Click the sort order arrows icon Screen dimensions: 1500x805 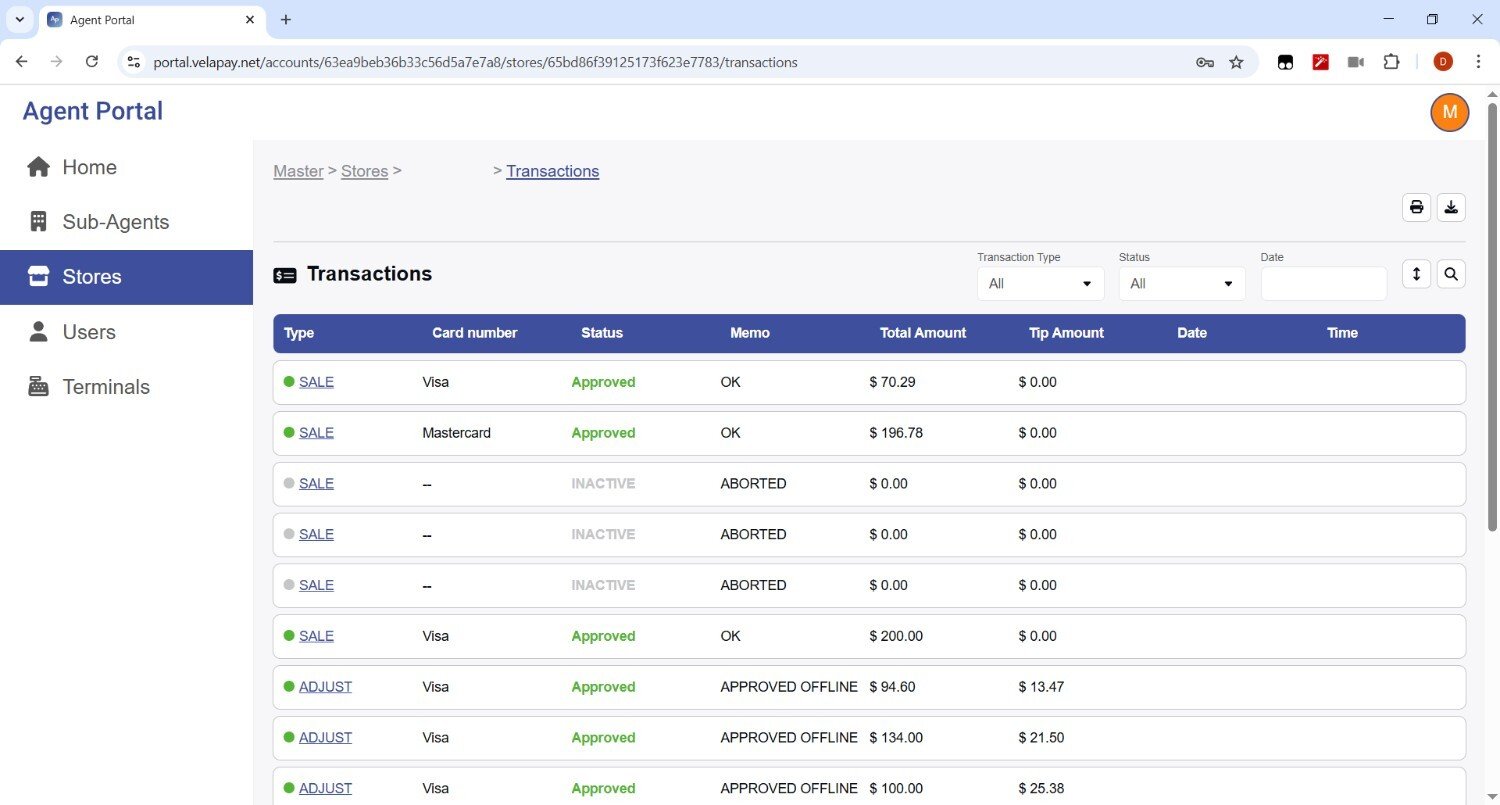point(1416,273)
